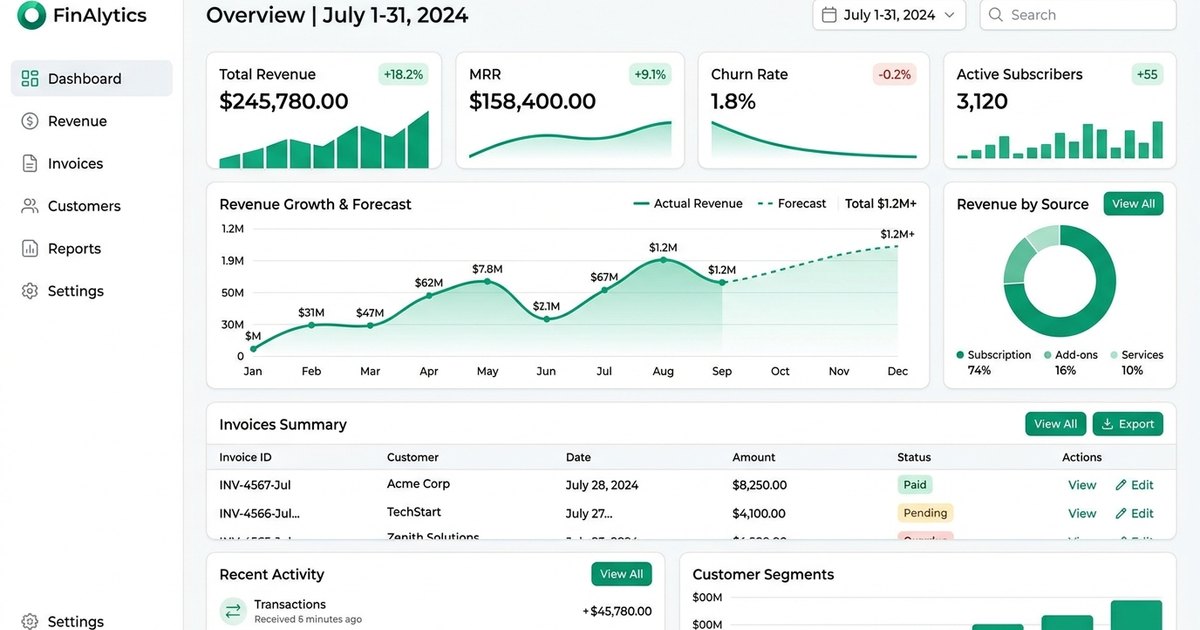Click the Paid status badge
1200x630 pixels.
pyautogui.click(x=915, y=485)
